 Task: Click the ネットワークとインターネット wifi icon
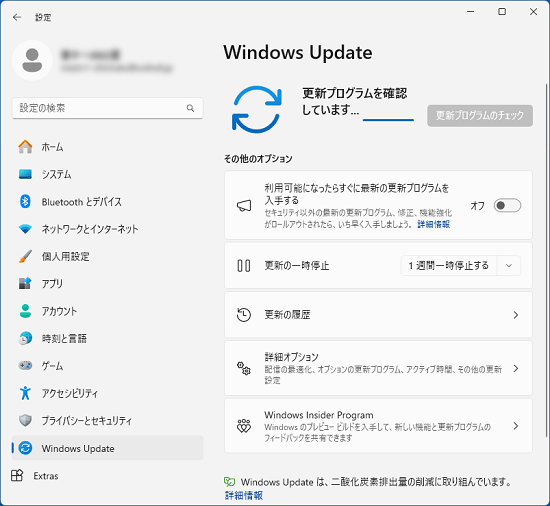tap(25, 229)
